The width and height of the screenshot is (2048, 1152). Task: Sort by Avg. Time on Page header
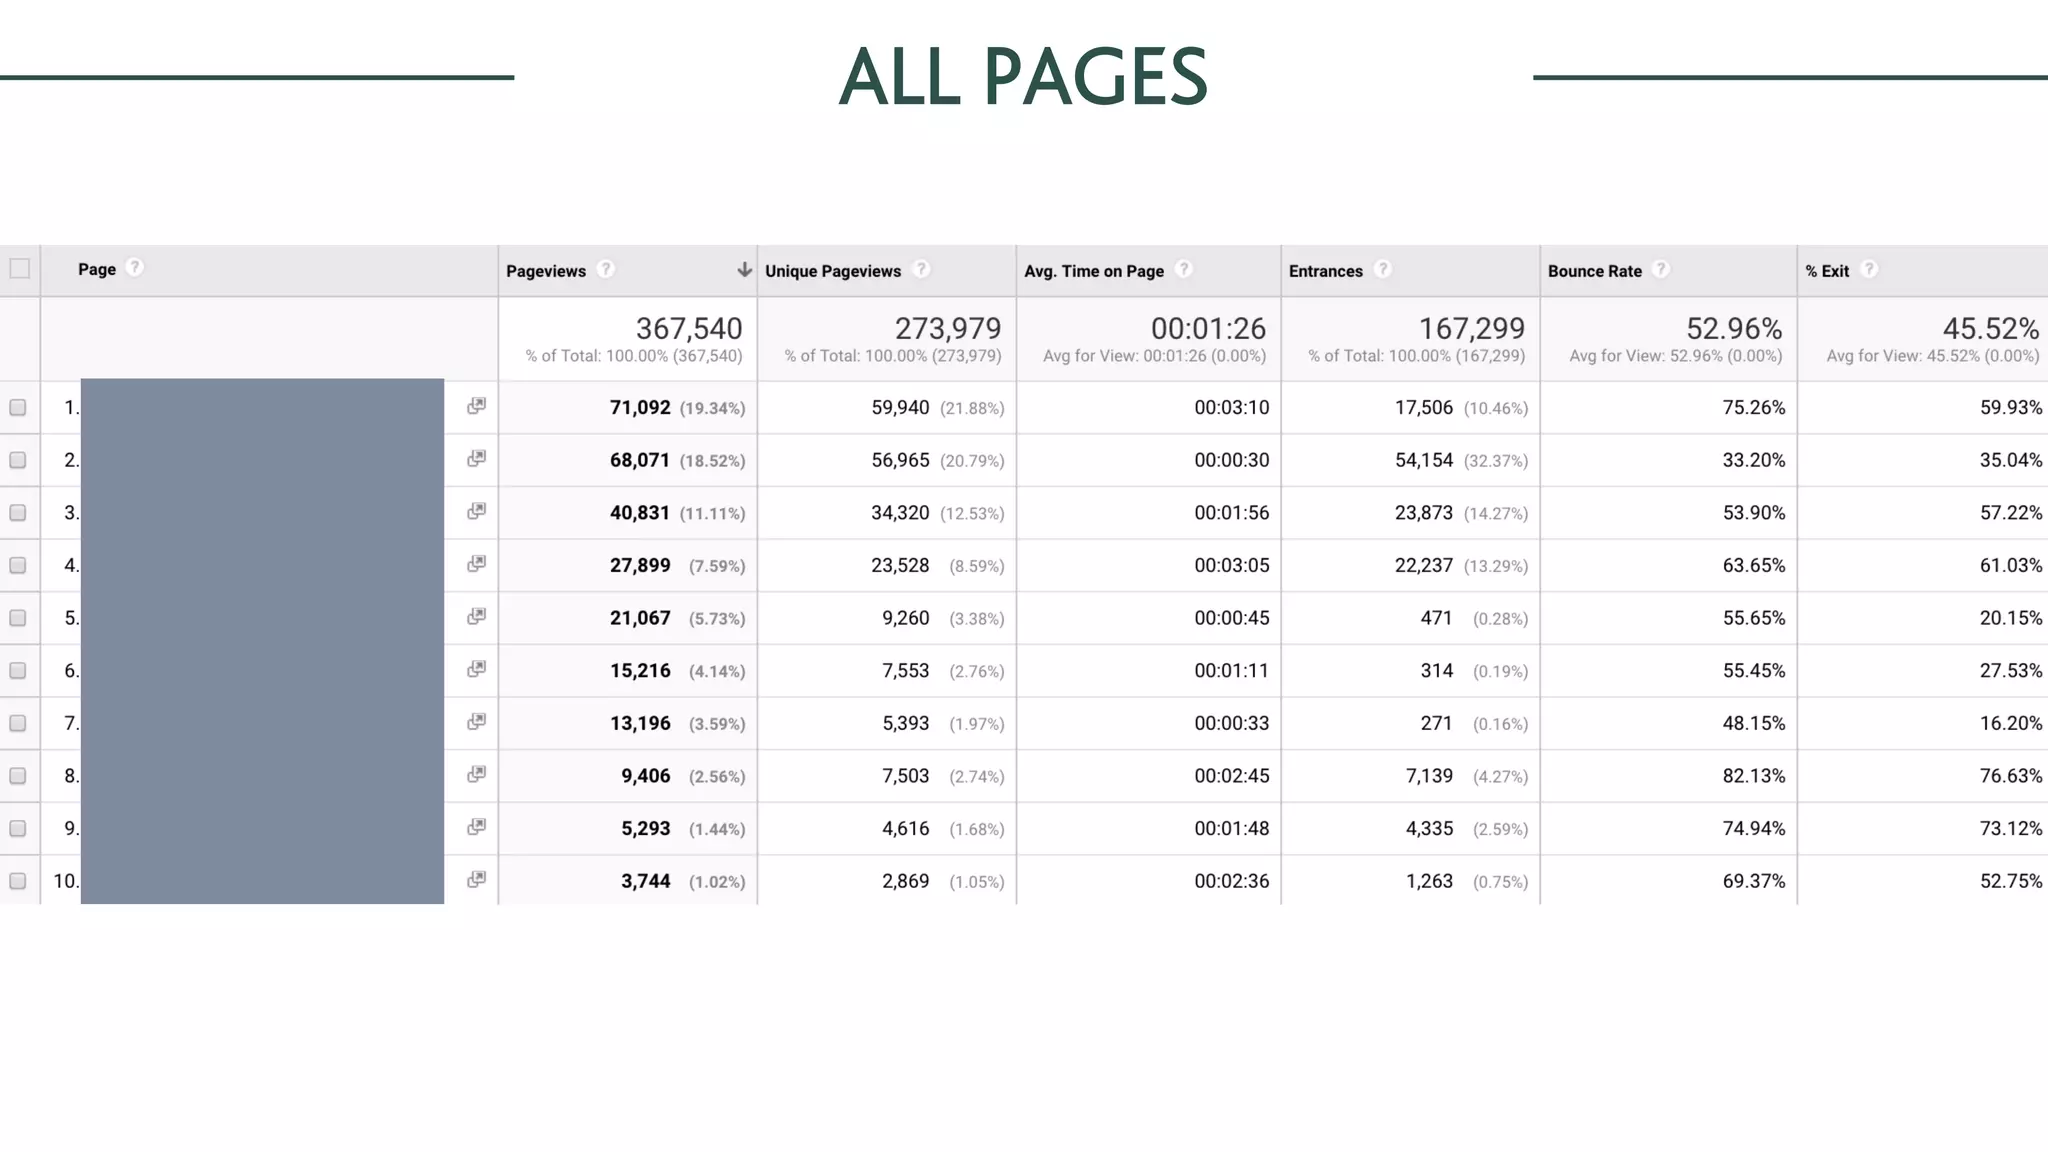[x=1094, y=271]
